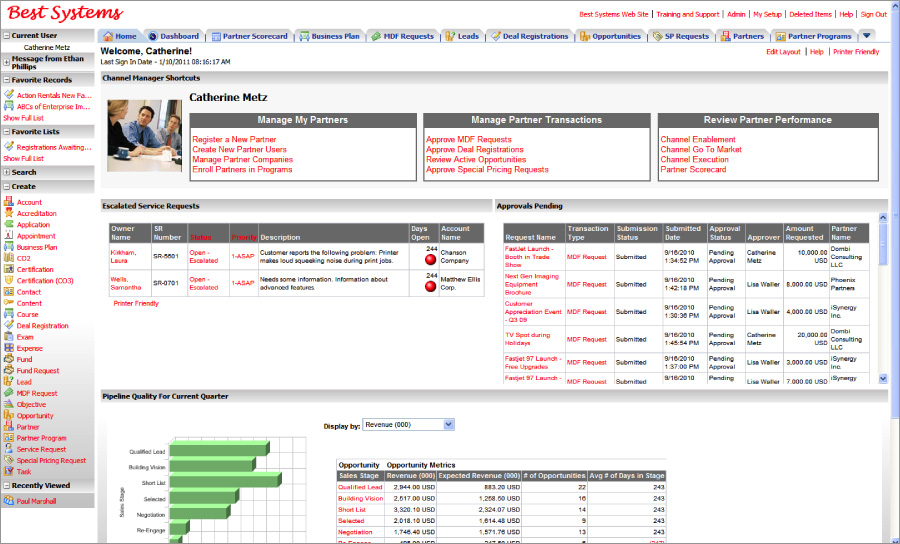The height and width of the screenshot is (544, 900).
Task: Click the red status indicator for SR-5601
Action: [x=431, y=259]
